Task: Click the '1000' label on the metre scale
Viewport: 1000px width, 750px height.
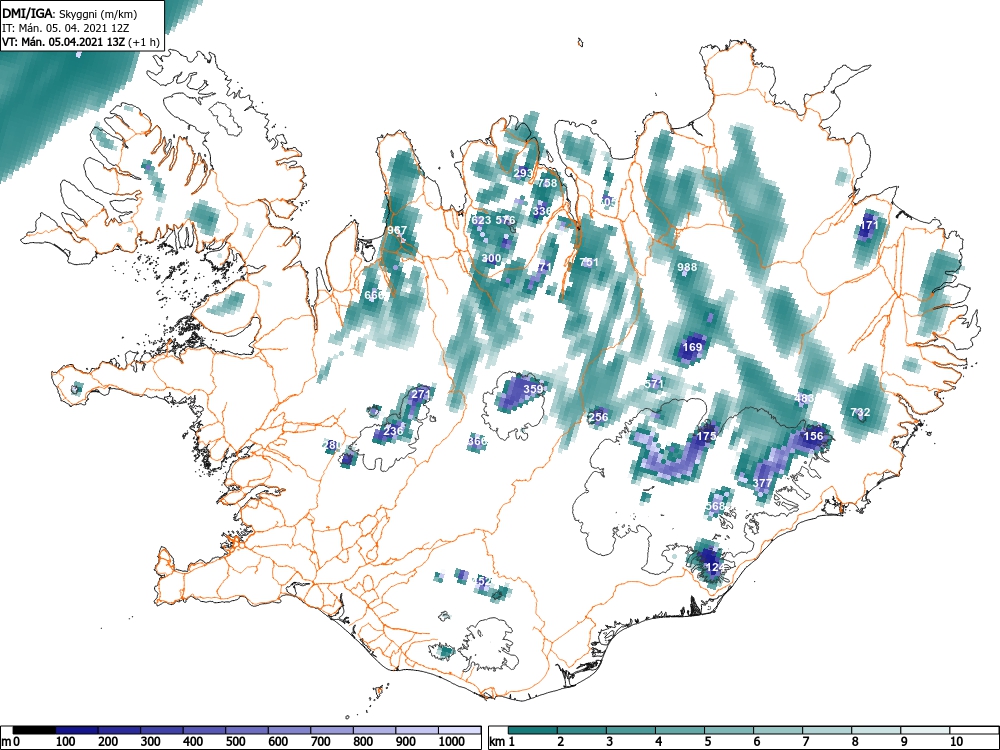Action: coord(451,742)
